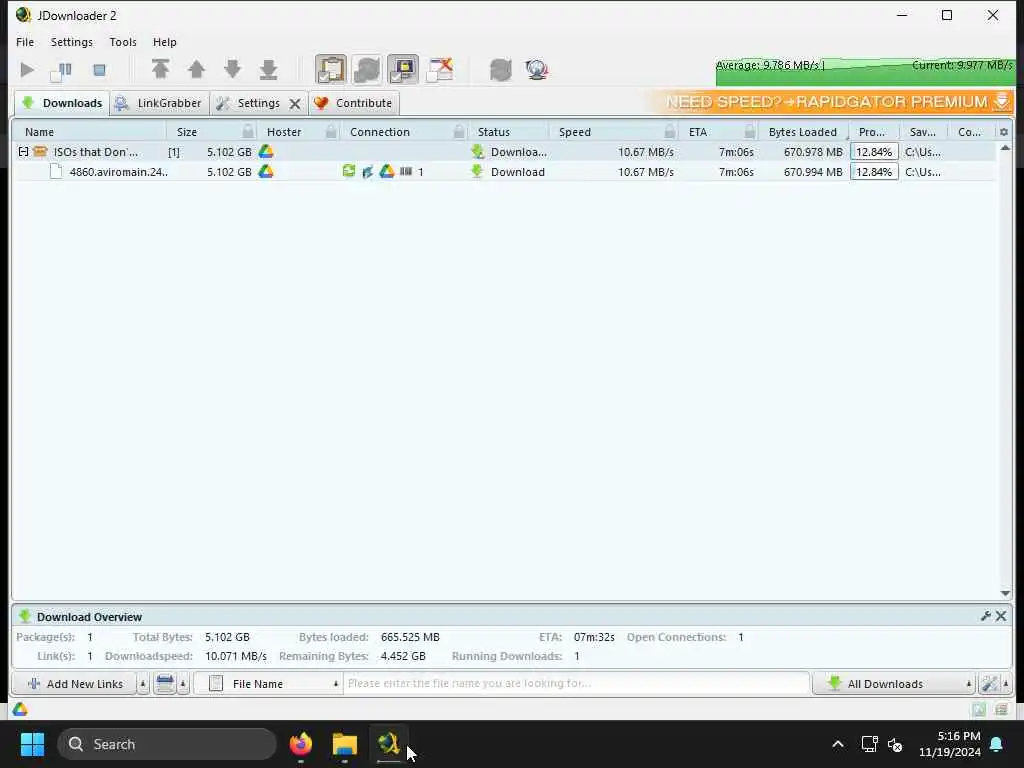The width and height of the screenshot is (1024, 768).
Task: Click the scroll-down arrow of the downloads list
Action: [x=1006, y=593]
